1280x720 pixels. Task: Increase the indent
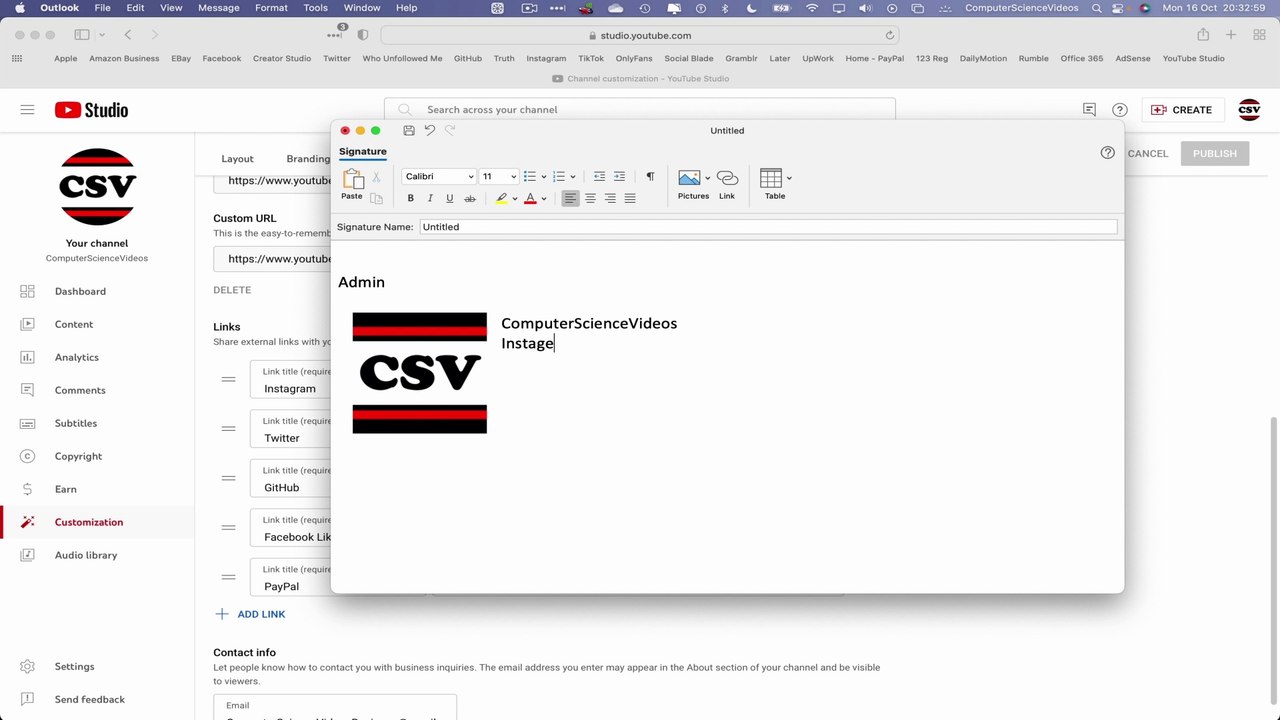(619, 176)
